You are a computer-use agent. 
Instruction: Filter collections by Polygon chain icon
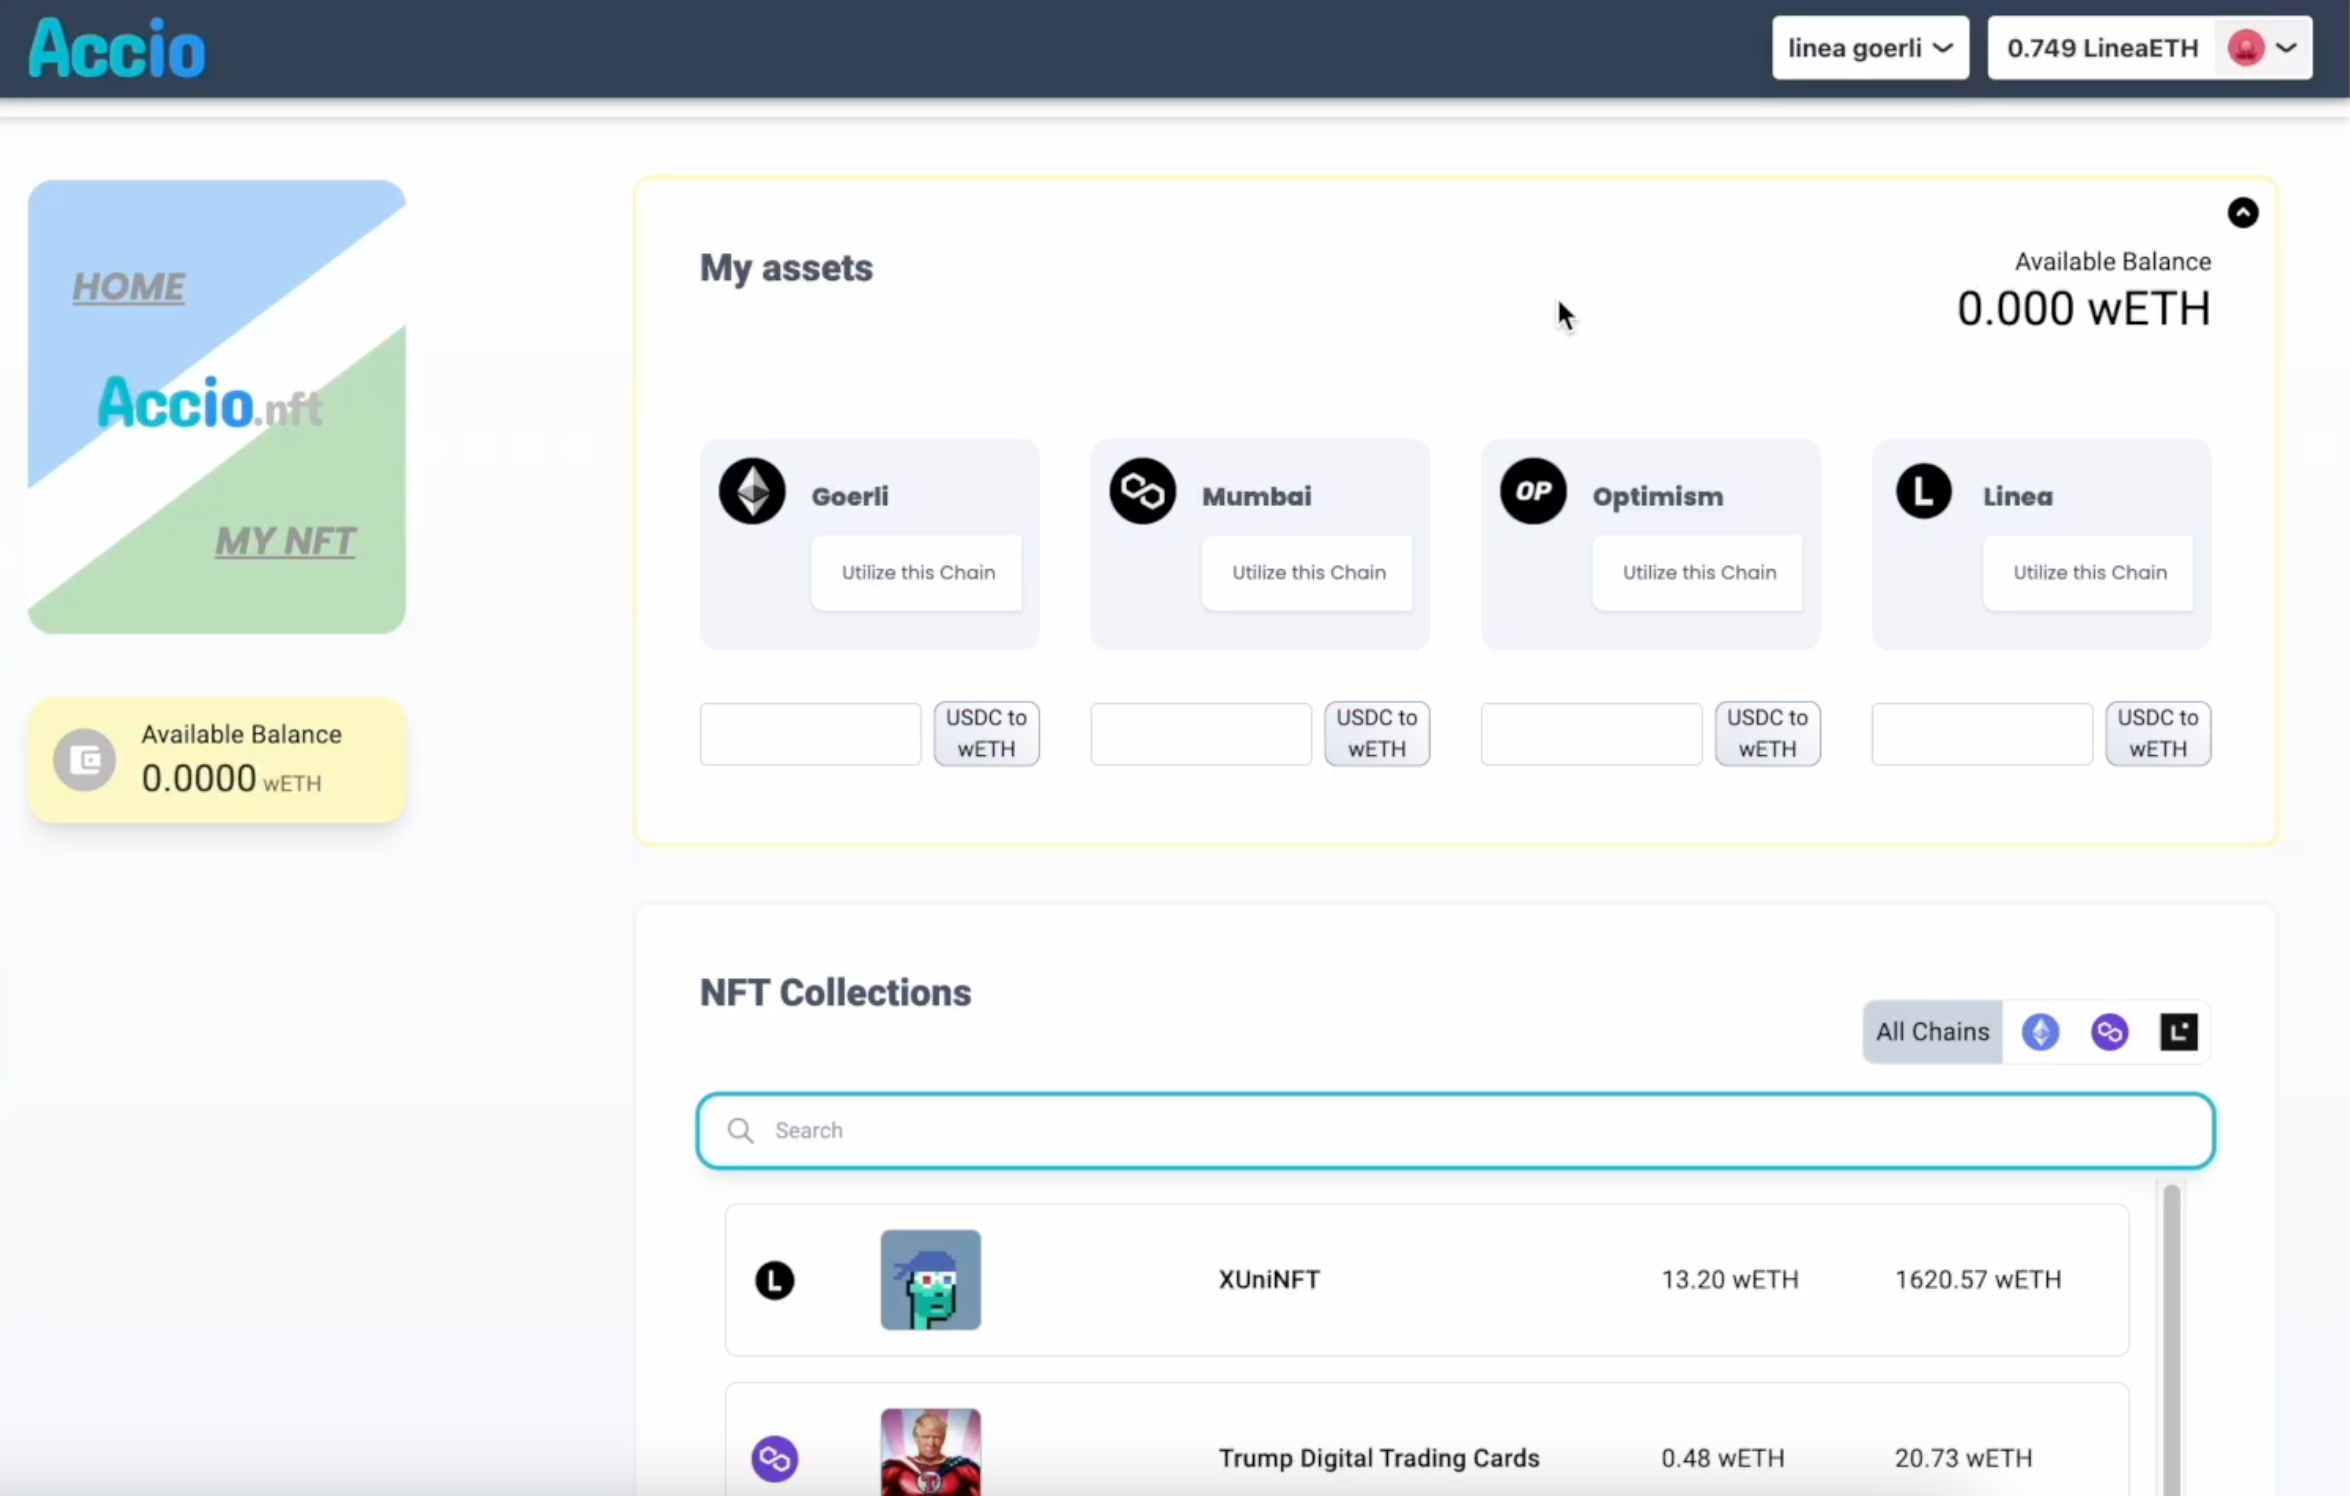(x=2109, y=1031)
